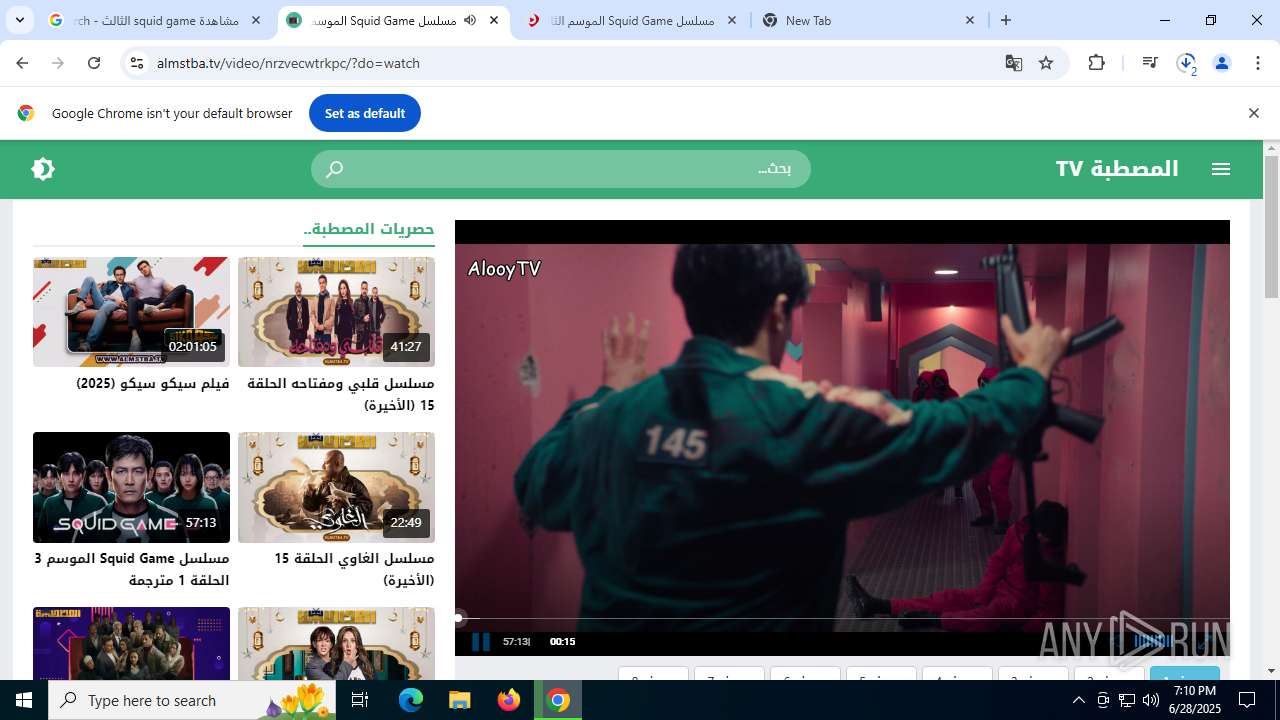Viewport: 1280px width, 720px height.
Task: Pause the video with the player pause button
Action: pyautogui.click(x=481, y=641)
